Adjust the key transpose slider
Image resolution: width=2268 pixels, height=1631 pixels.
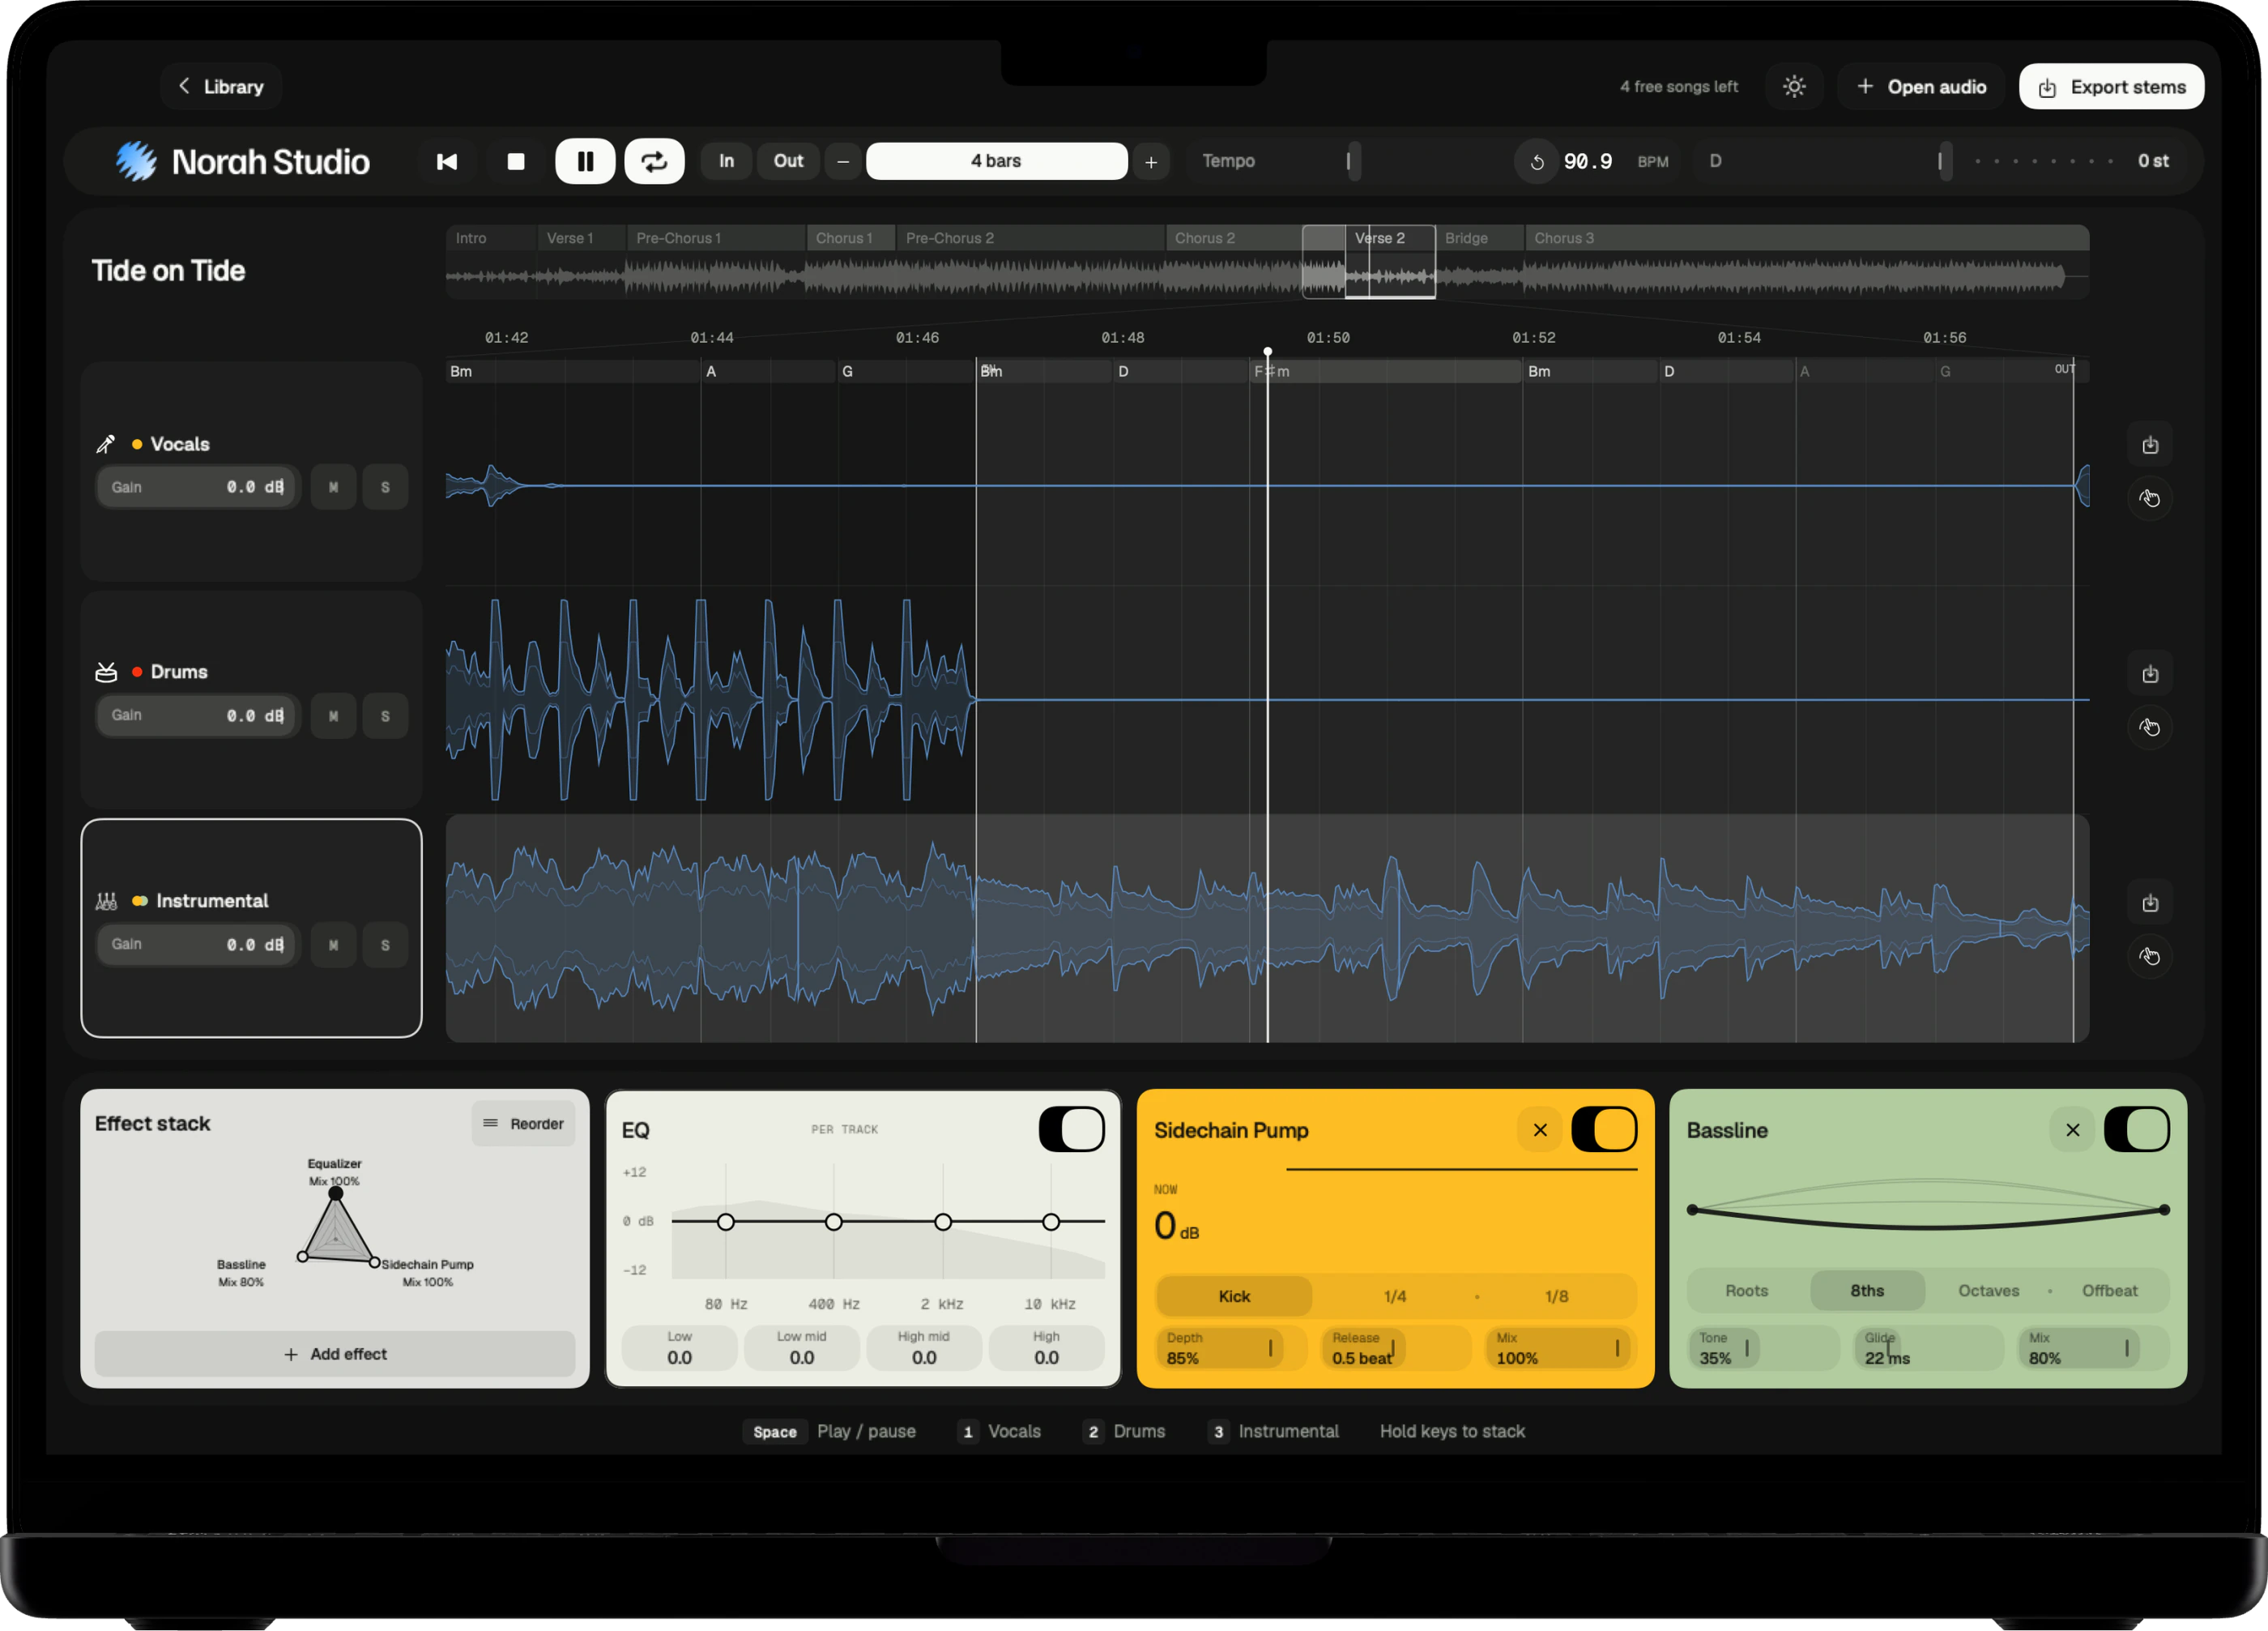click(x=1945, y=161)
